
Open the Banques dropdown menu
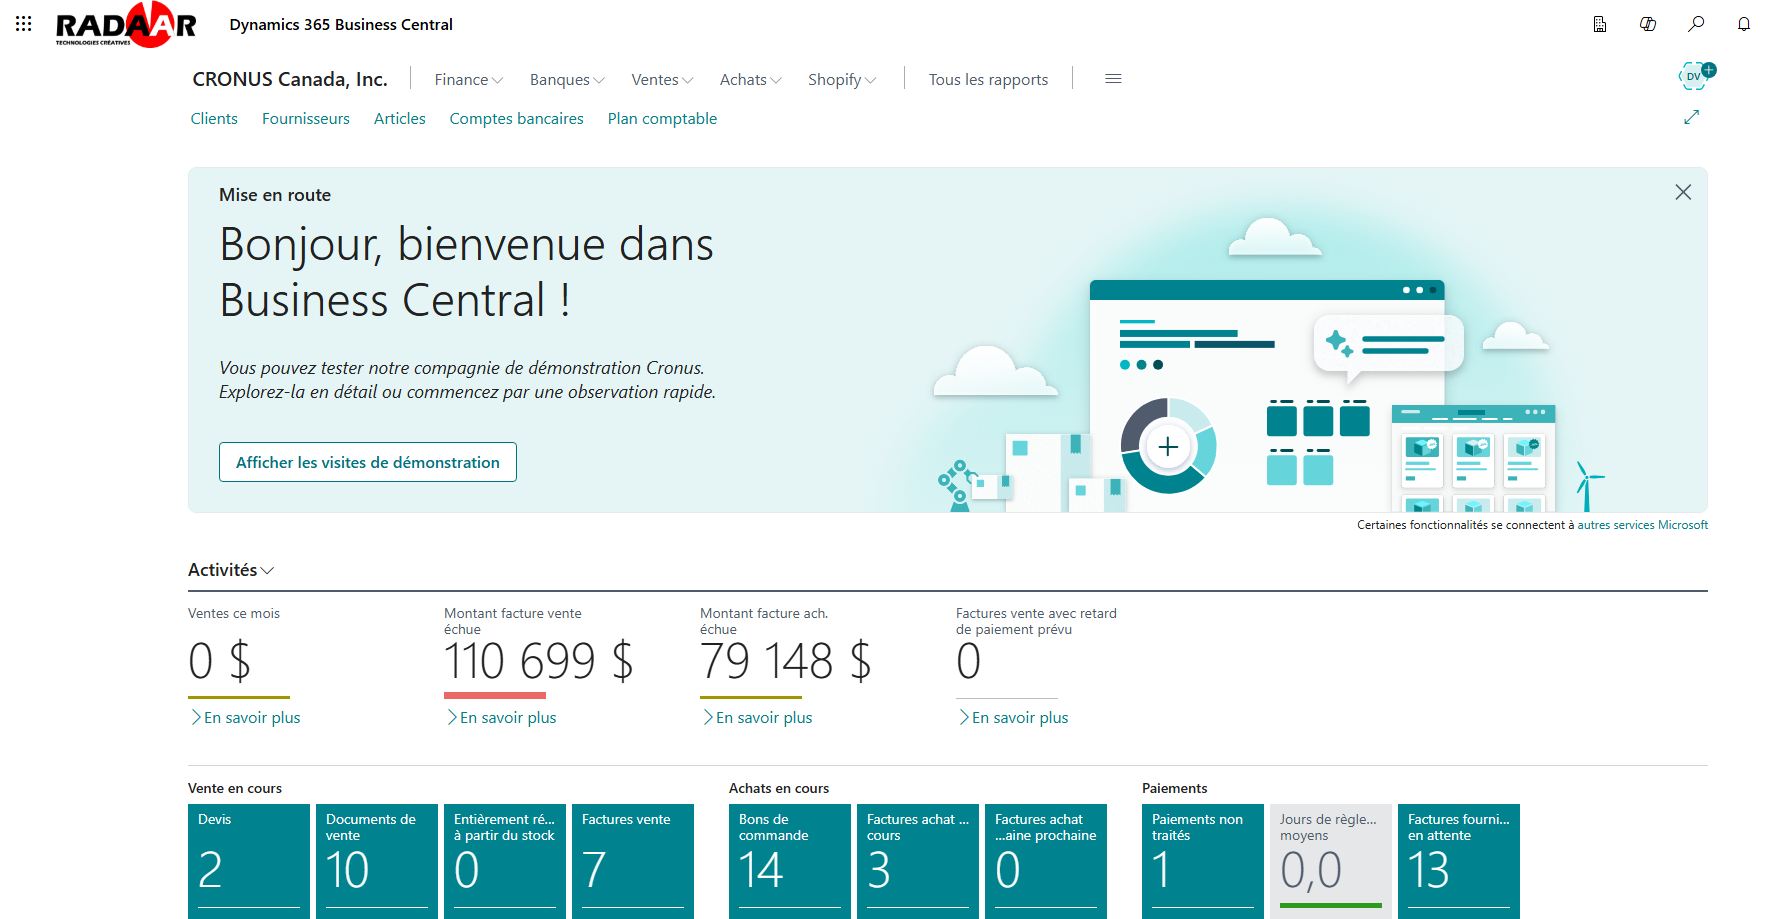pyautogui.click(x=566, y=80)
